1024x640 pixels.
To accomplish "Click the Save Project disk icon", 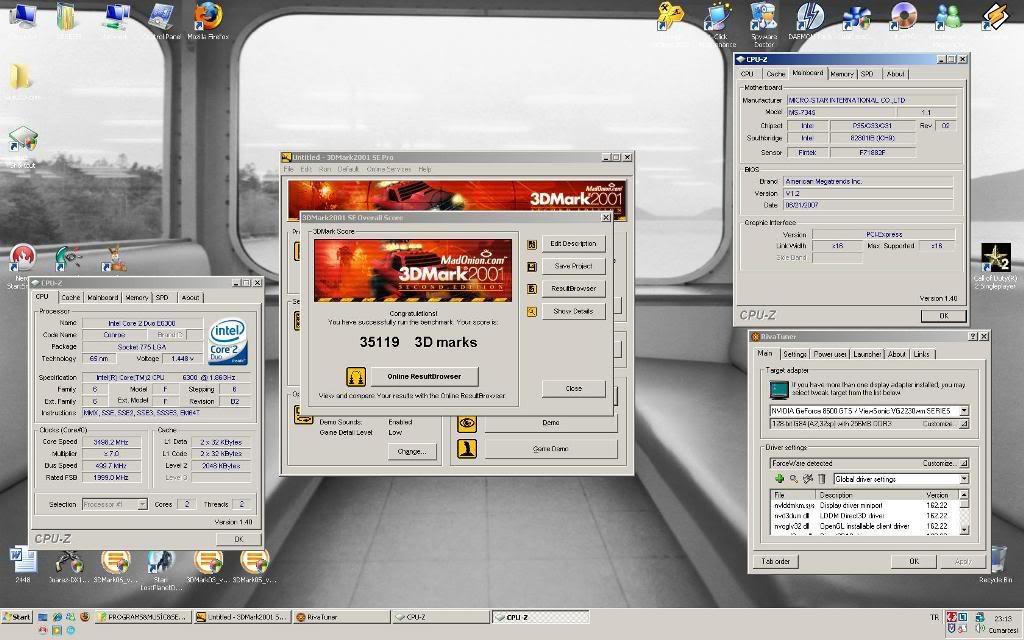I will coord(532,266).
